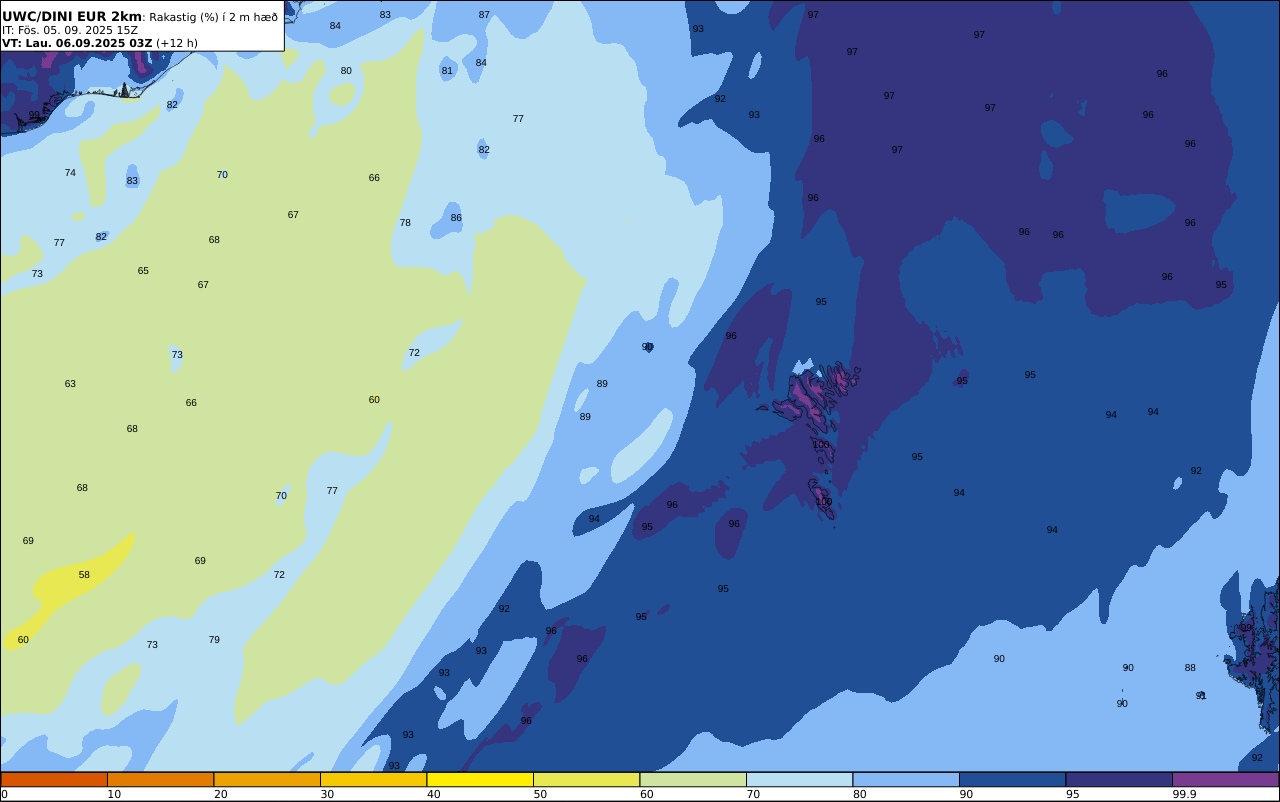Click the parameter text 'Rakastig (%) í 2 m hæð'
Image resolution: width=1280 pixels, height=802 pixels.
click(x=214, y=17)
